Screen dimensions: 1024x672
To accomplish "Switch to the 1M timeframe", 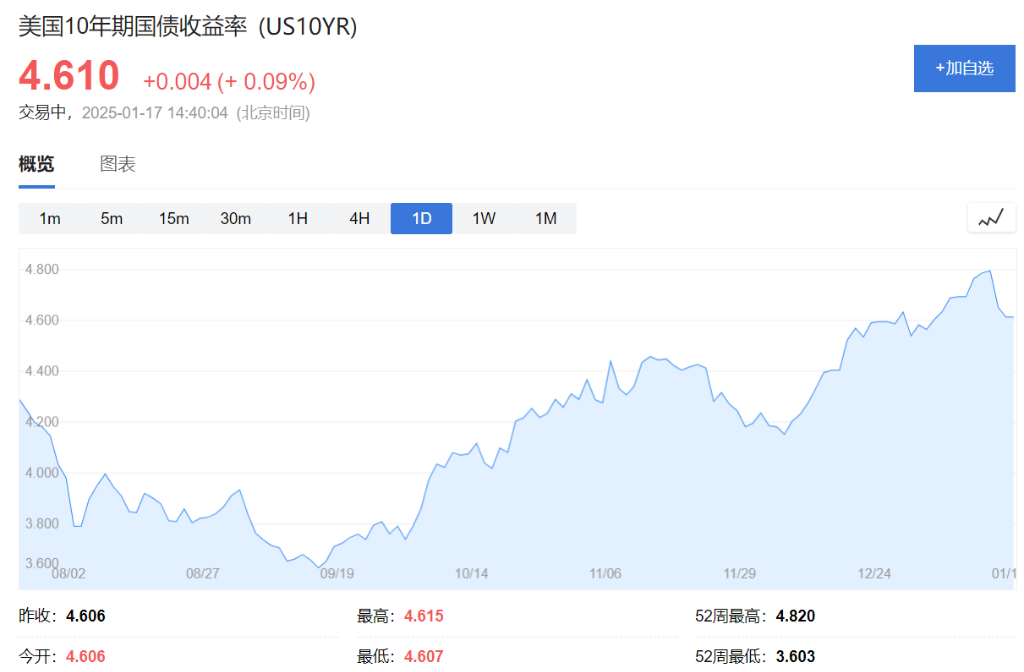I will 546,218.
